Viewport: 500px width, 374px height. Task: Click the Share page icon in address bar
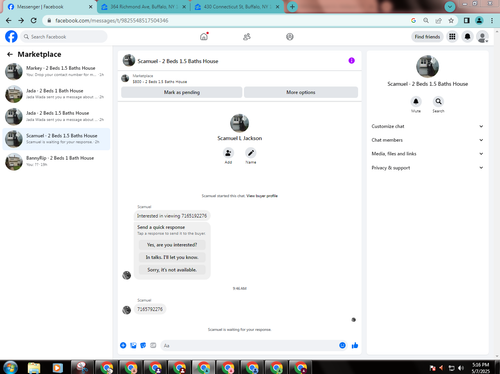(x=438, y=20)
